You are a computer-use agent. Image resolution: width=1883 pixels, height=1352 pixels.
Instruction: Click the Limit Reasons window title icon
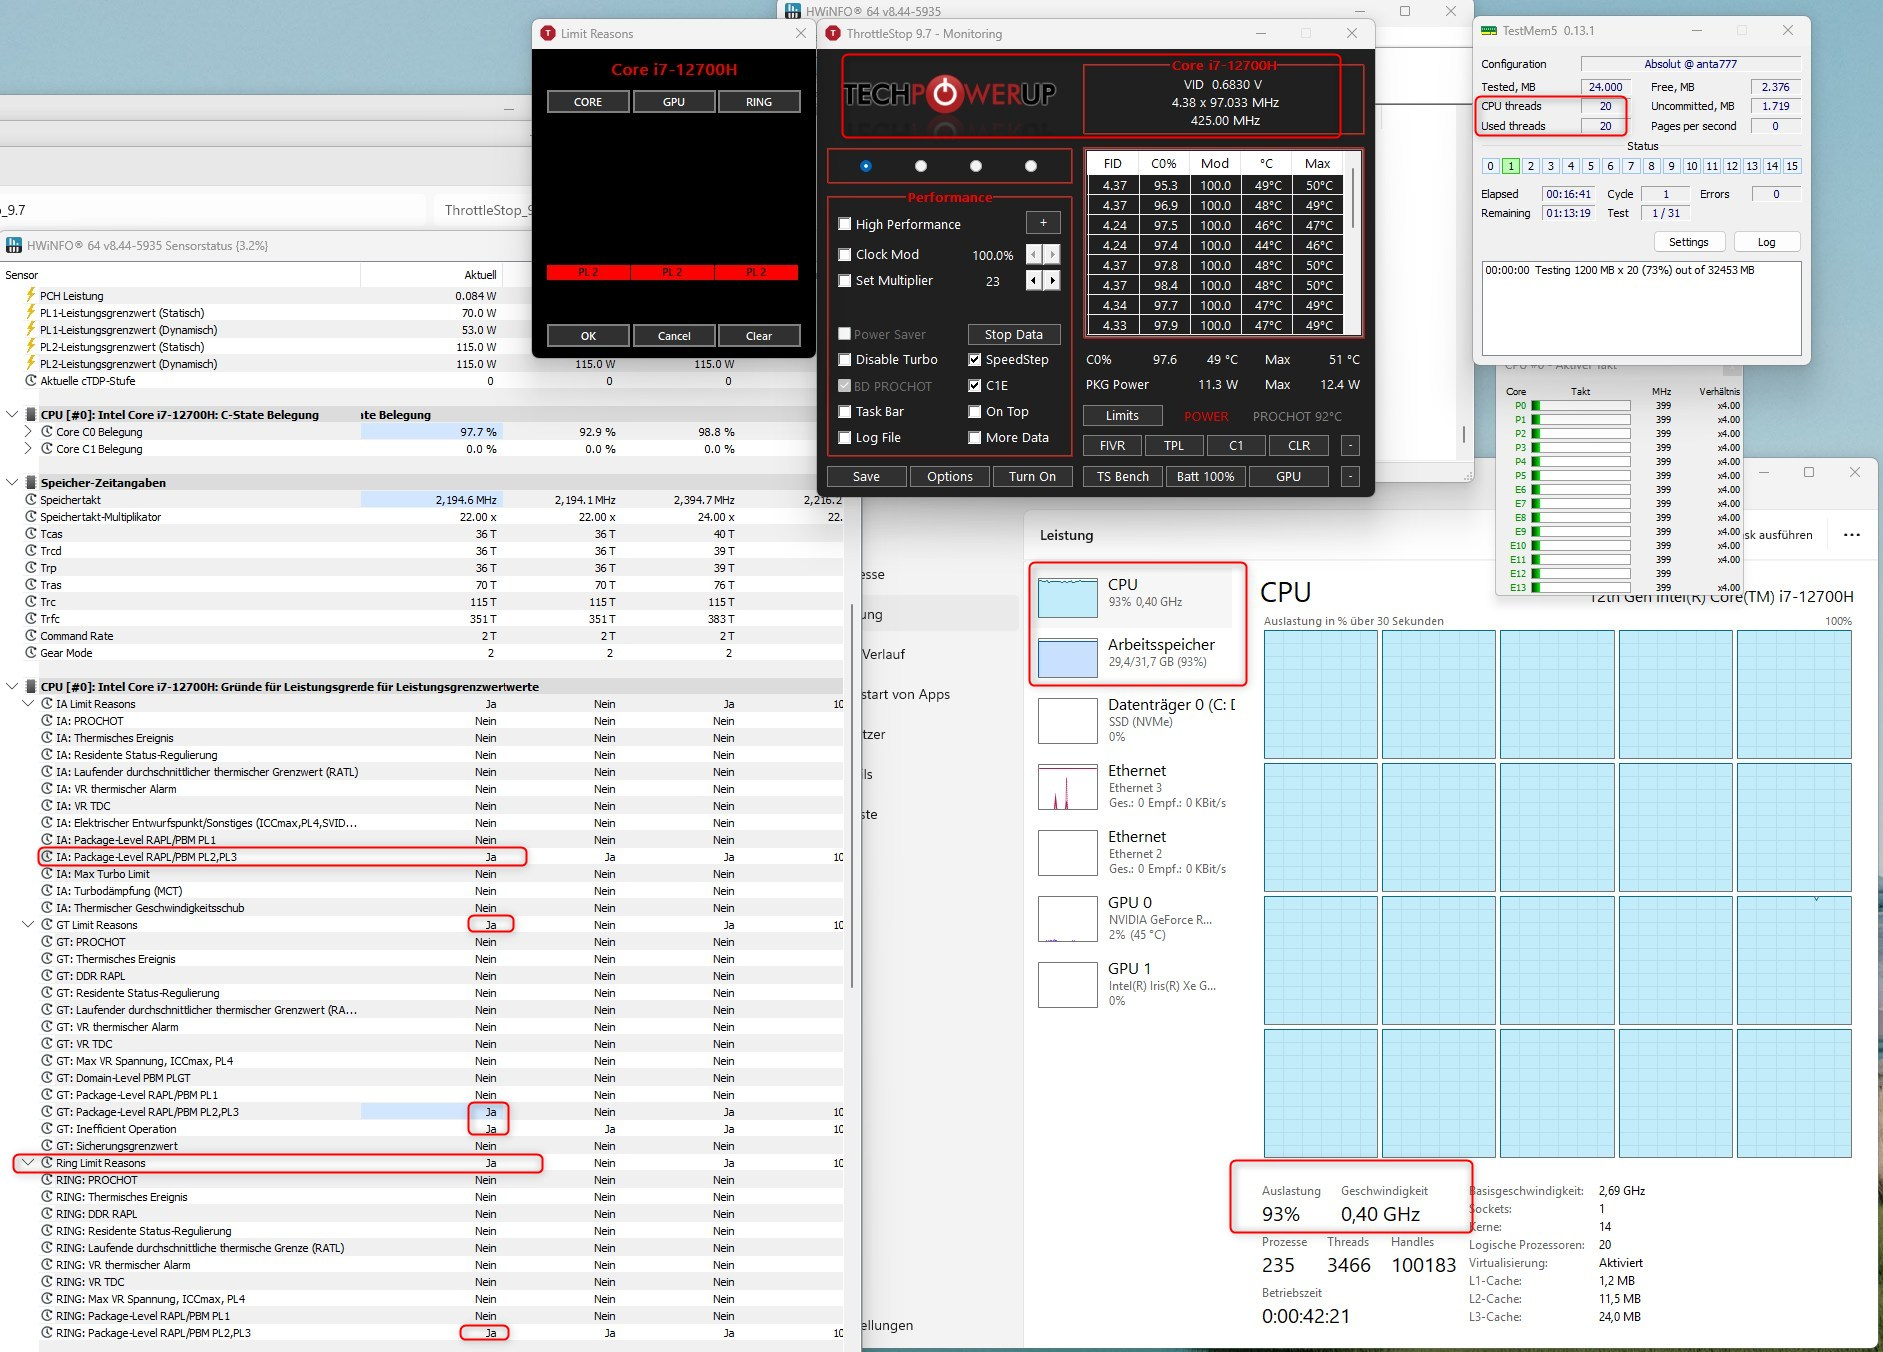pos(548,33)
